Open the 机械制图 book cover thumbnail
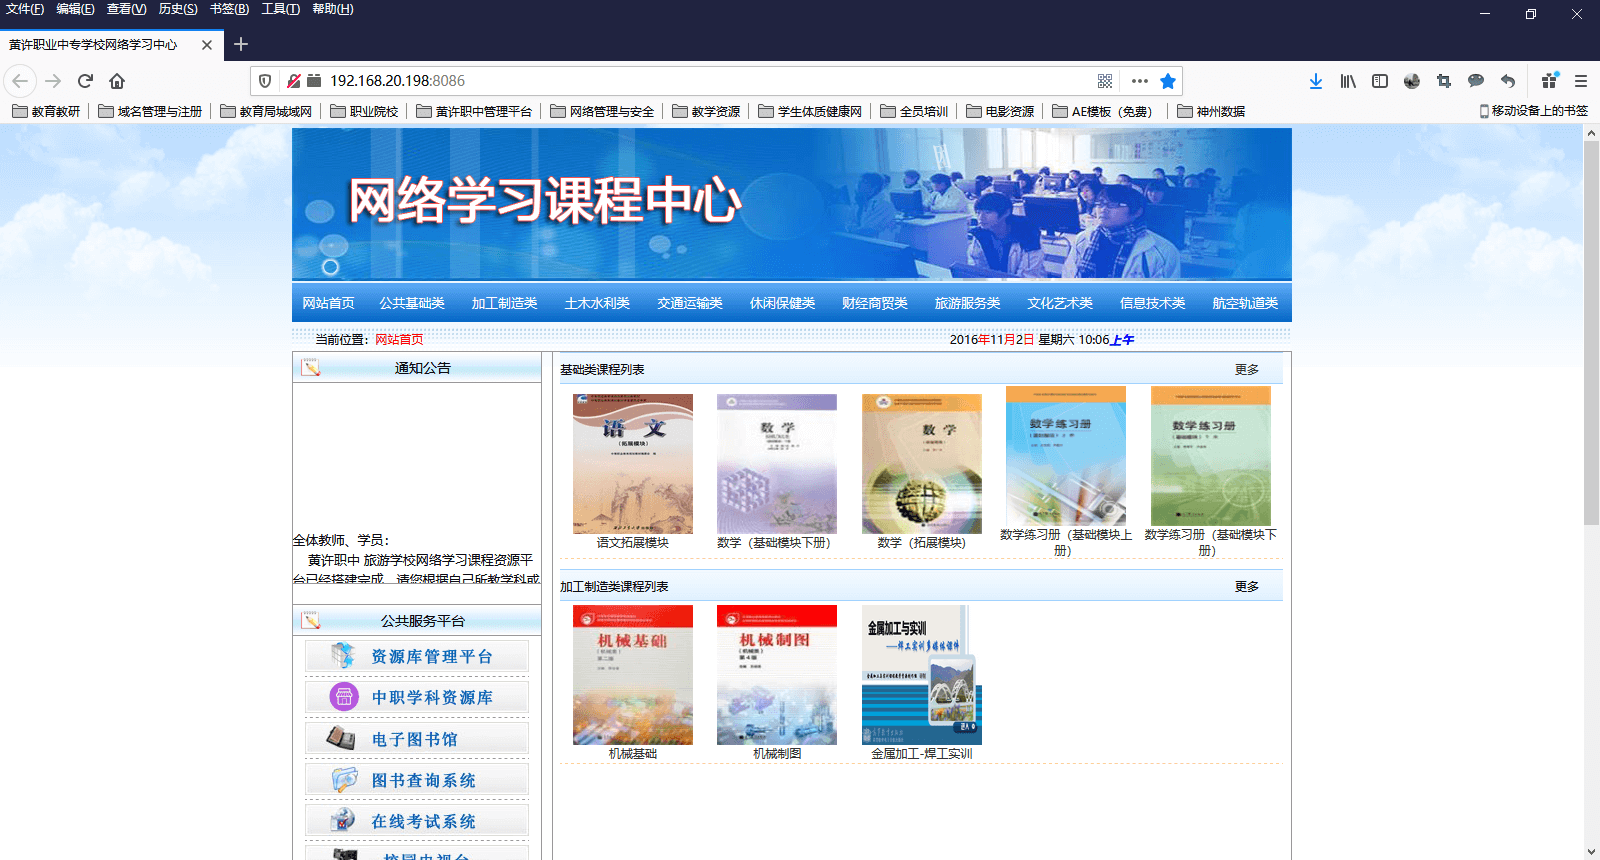This screenshot has height=860, width=1600. coord(776,675)
